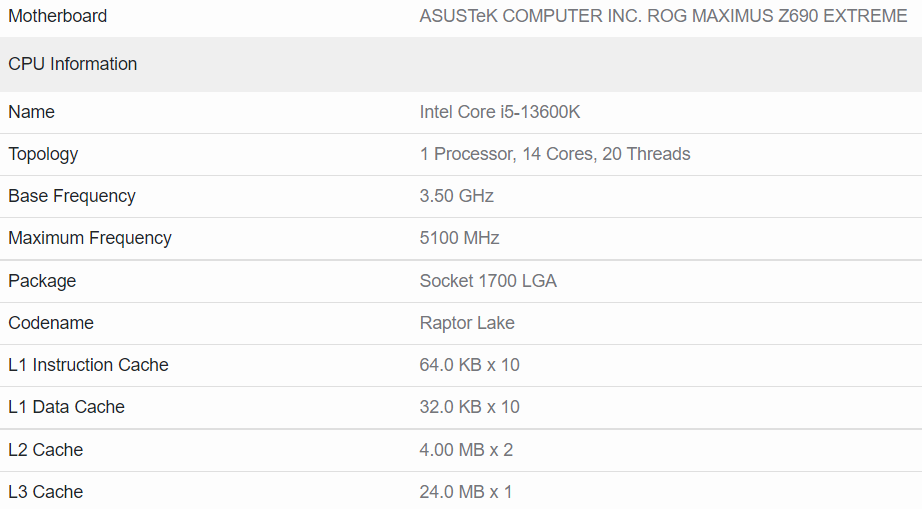Click the L1 Data Cache label
Image resolution: width=922 pixels, height=509 pixels.
pyautogui.click(x=66, y=407)
